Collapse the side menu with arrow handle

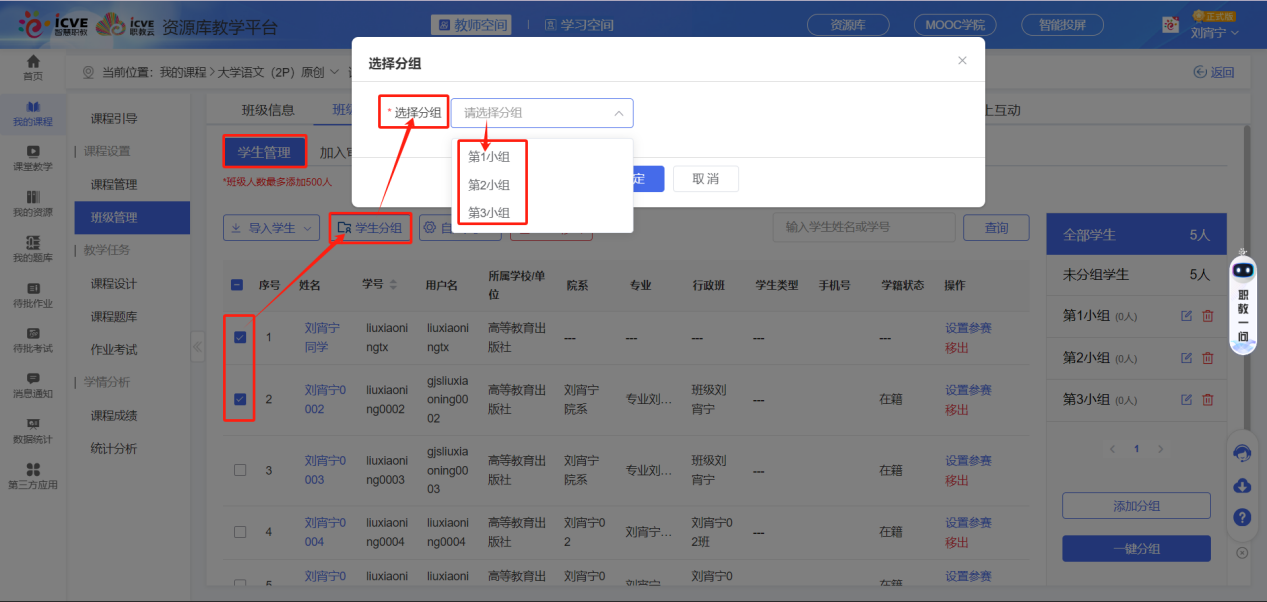(197, 347)
